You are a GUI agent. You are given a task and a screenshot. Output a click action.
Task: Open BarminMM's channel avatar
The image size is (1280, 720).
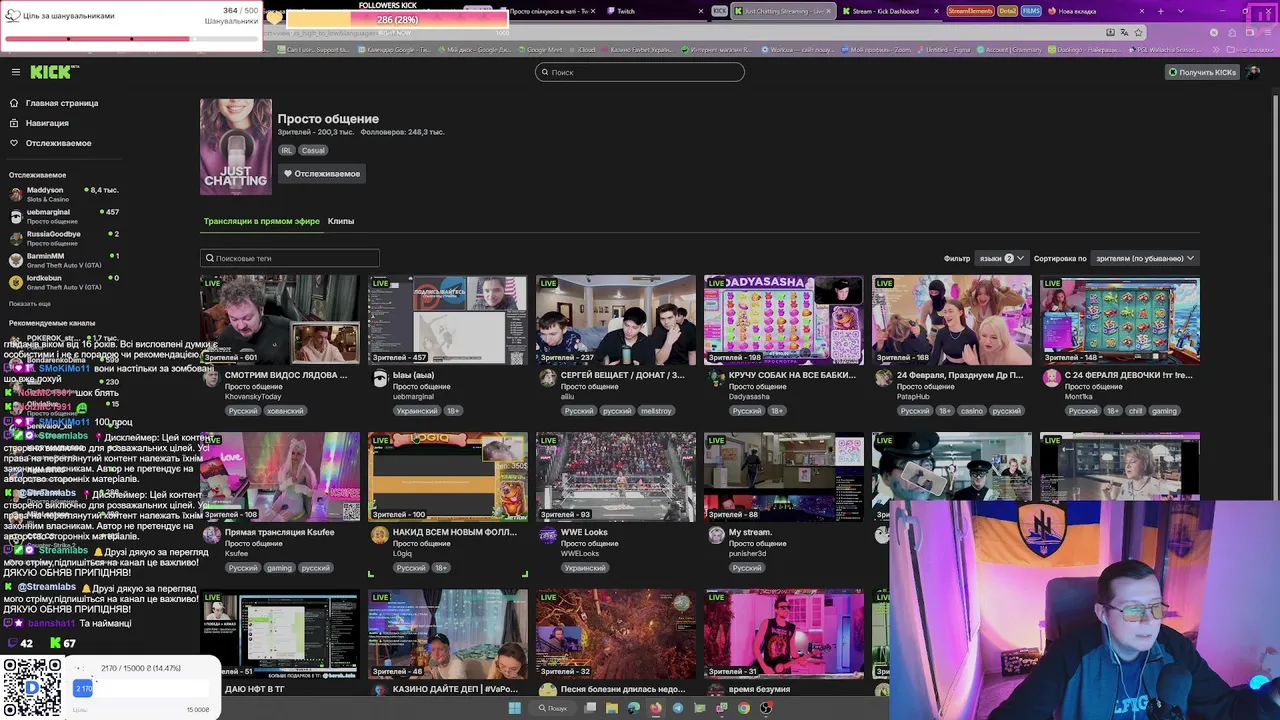[16, 260]
